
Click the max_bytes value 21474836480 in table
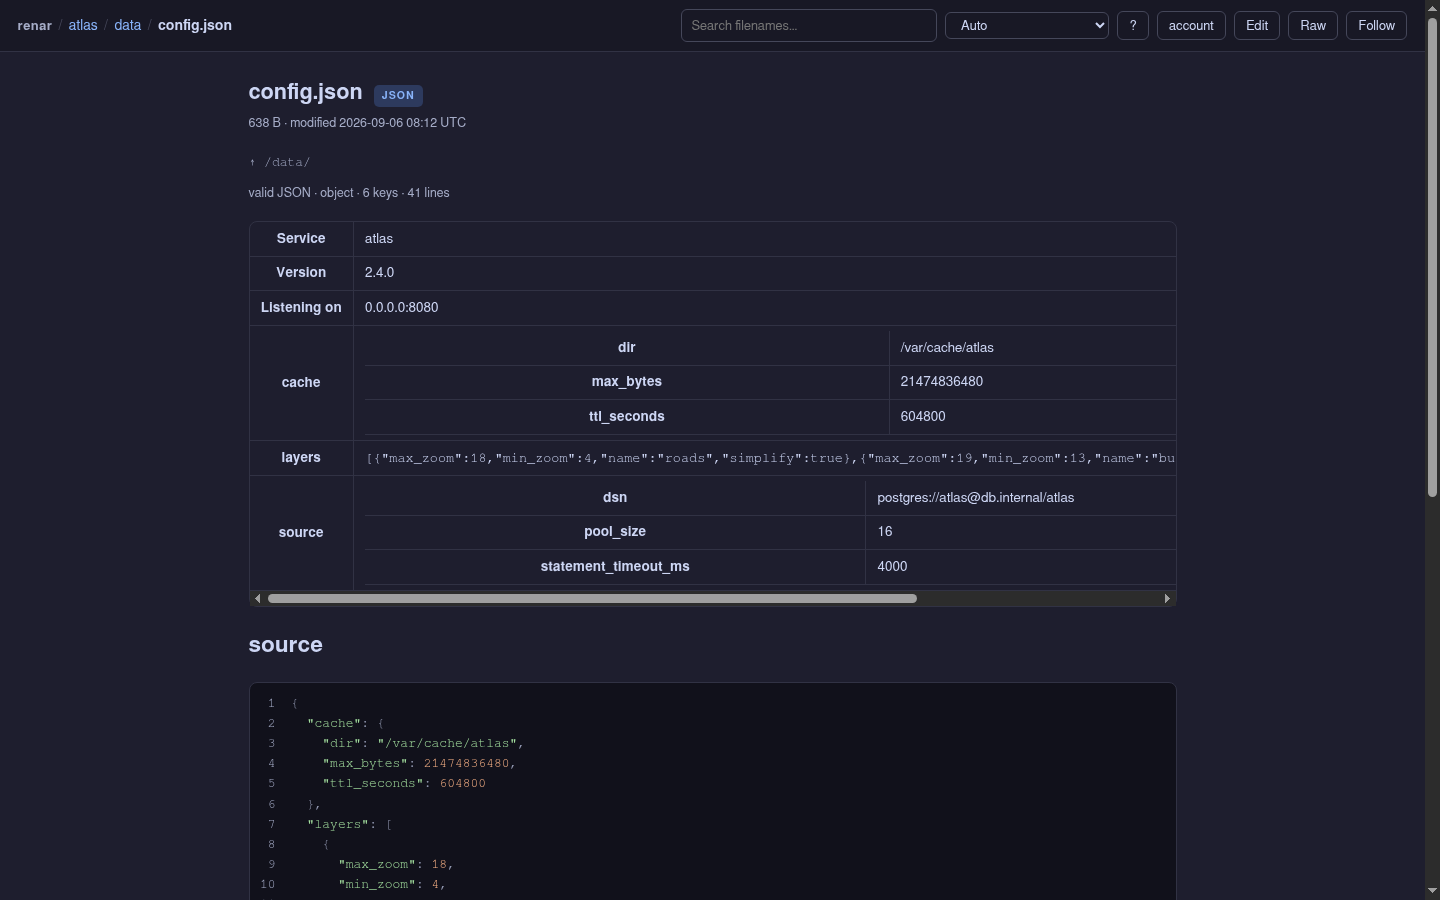[942, 382]
